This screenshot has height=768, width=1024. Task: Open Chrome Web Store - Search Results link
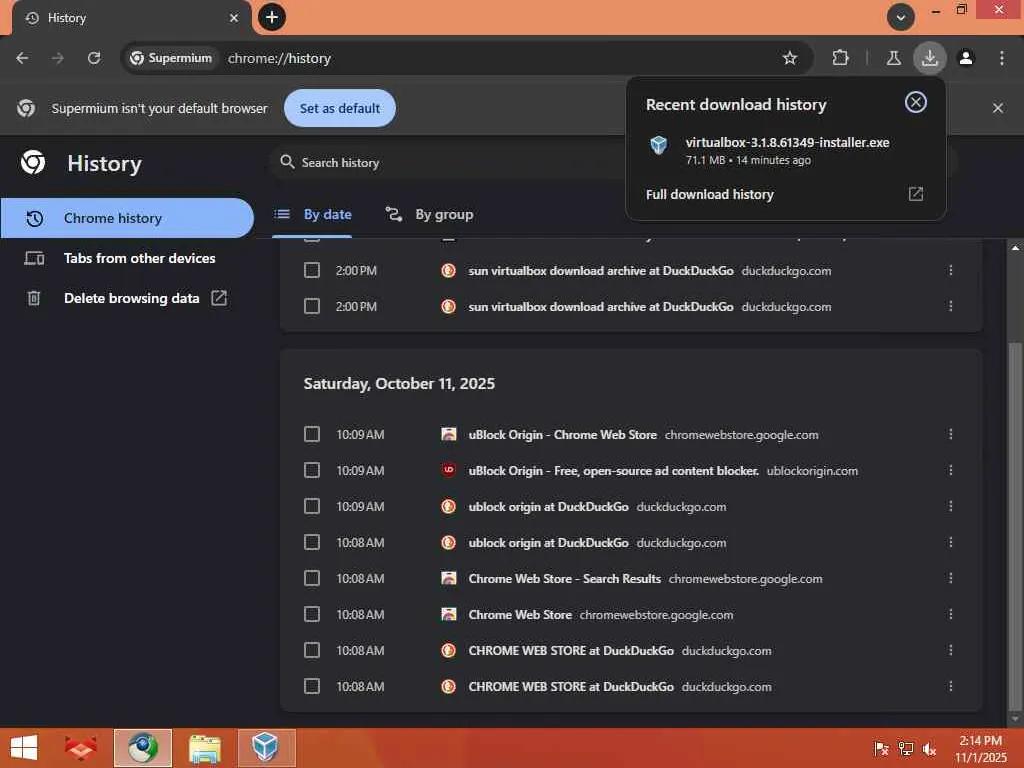[564, 578]
